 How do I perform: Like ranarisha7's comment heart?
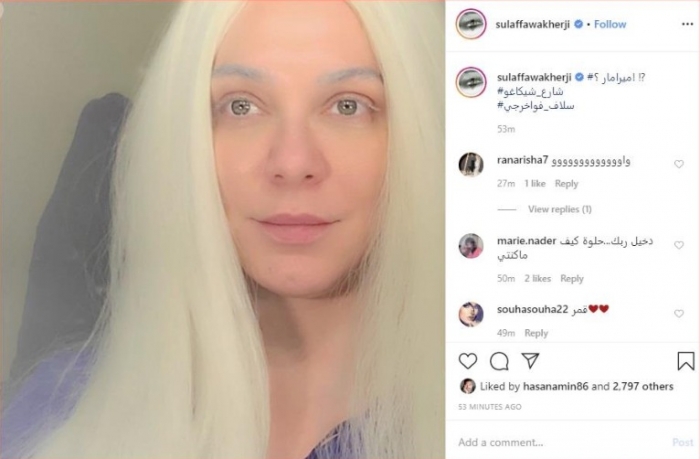[679, 164]
